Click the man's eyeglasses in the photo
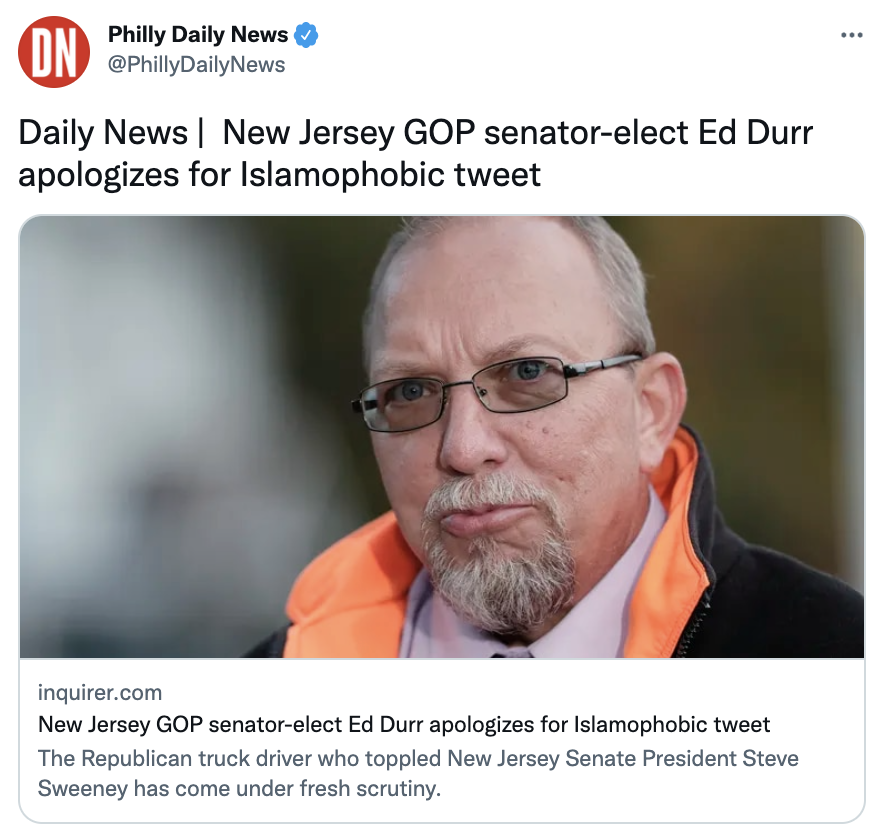Image resolution: width=882 pixels, height=838 pixels. pos(495,392)
